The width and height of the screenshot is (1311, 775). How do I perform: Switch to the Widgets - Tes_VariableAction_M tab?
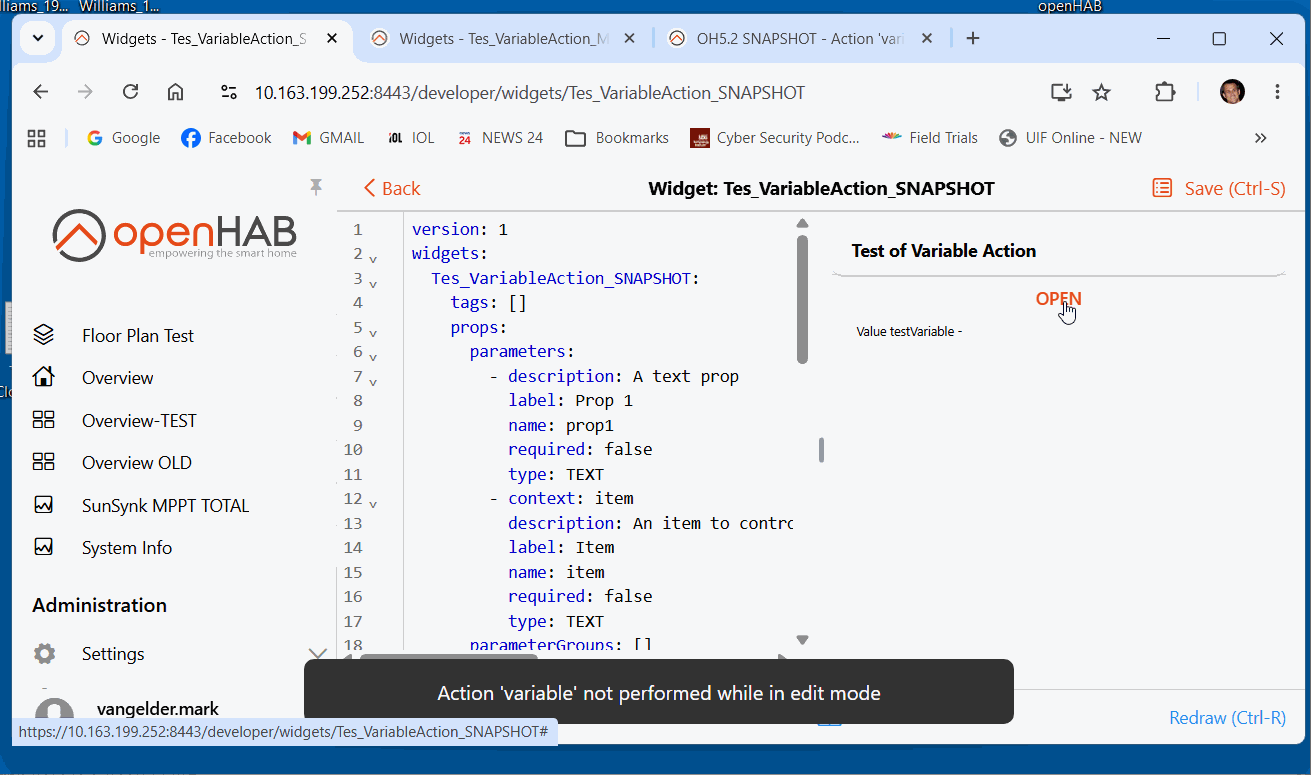coord(504,39)
